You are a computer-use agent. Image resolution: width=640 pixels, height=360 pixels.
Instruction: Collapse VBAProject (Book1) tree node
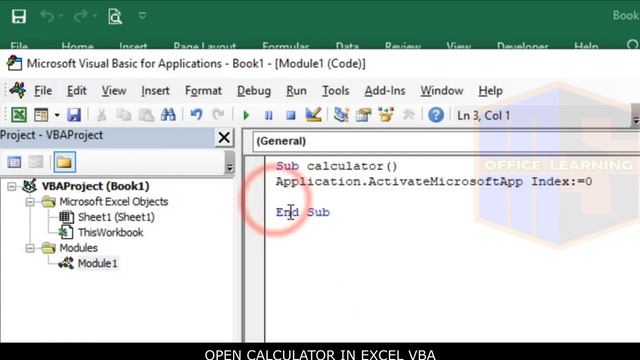point(12,187)
